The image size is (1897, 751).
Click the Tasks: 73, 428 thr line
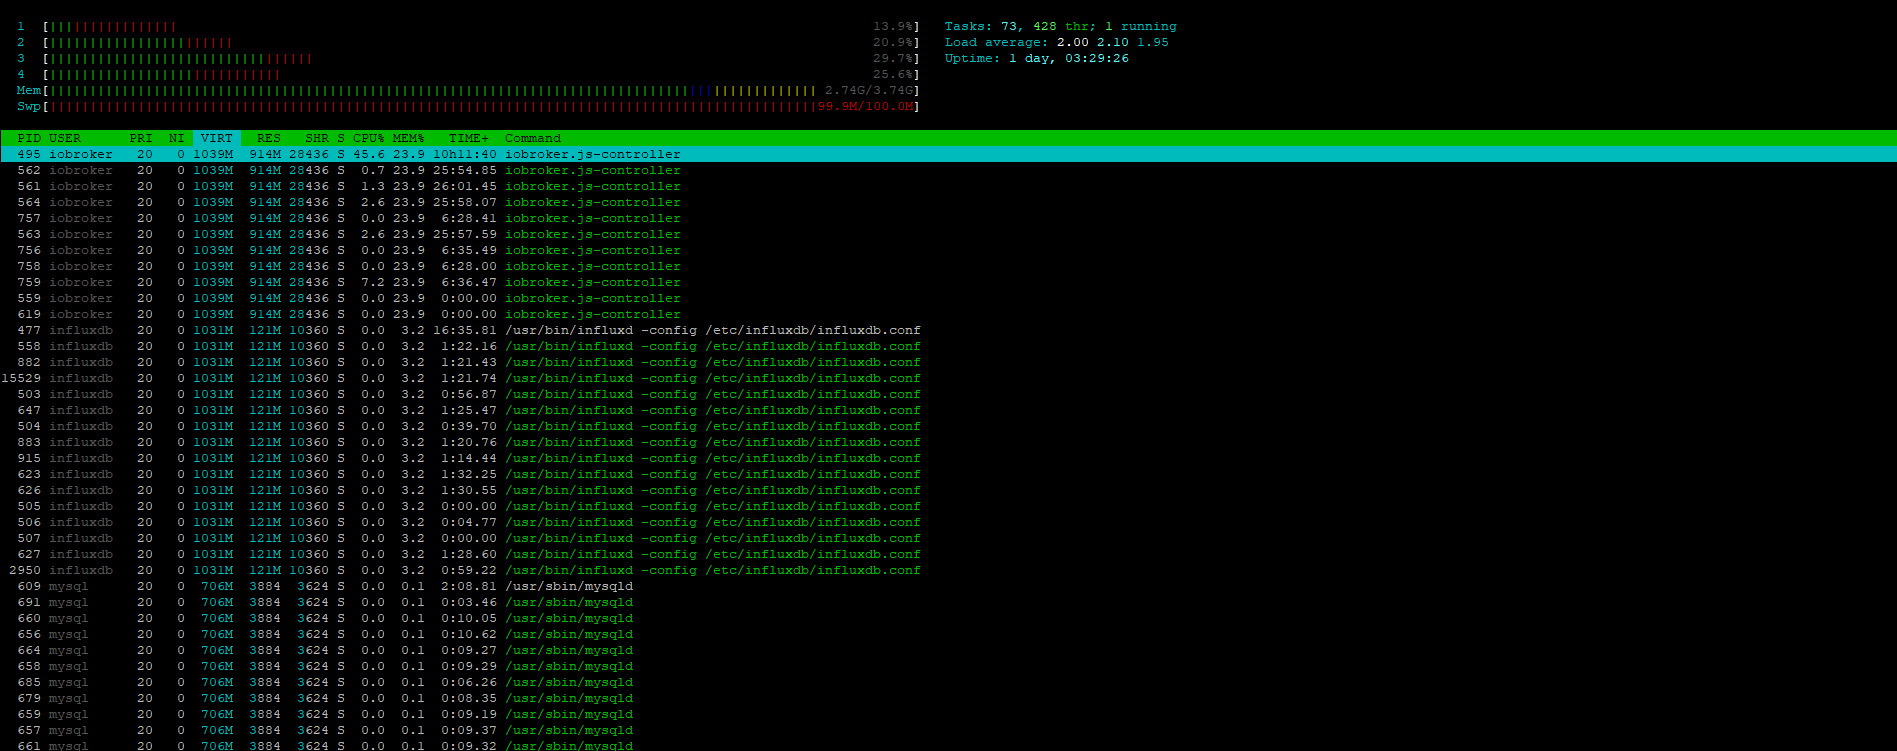tap(1061, 26)
